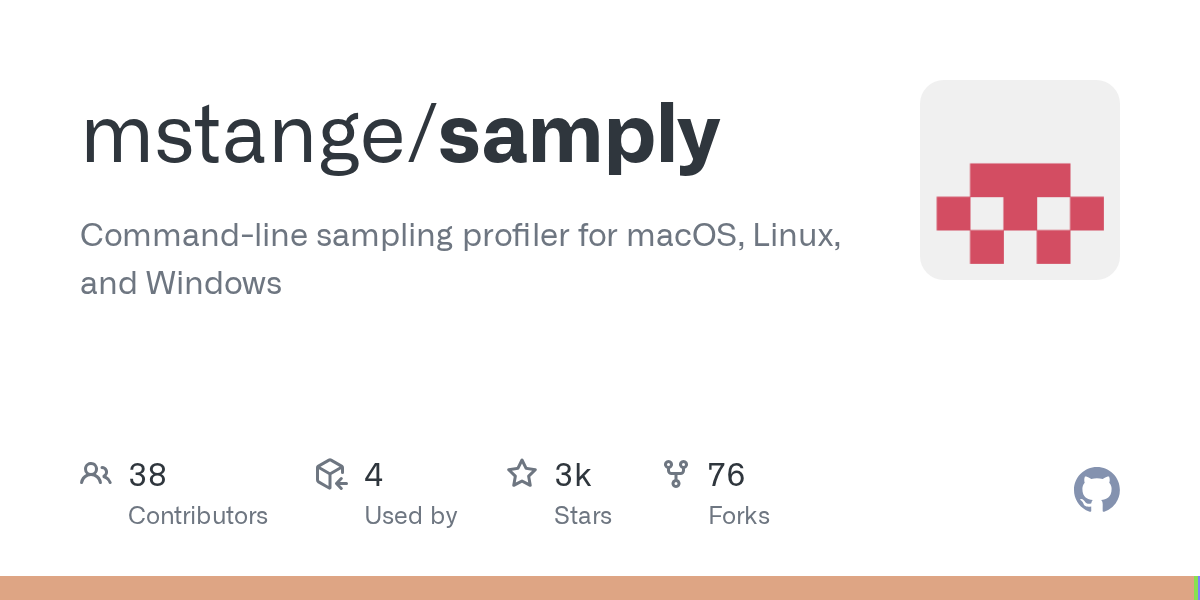Click the fork count 76
Screen dimensions: 1200x600
[726, 475]
